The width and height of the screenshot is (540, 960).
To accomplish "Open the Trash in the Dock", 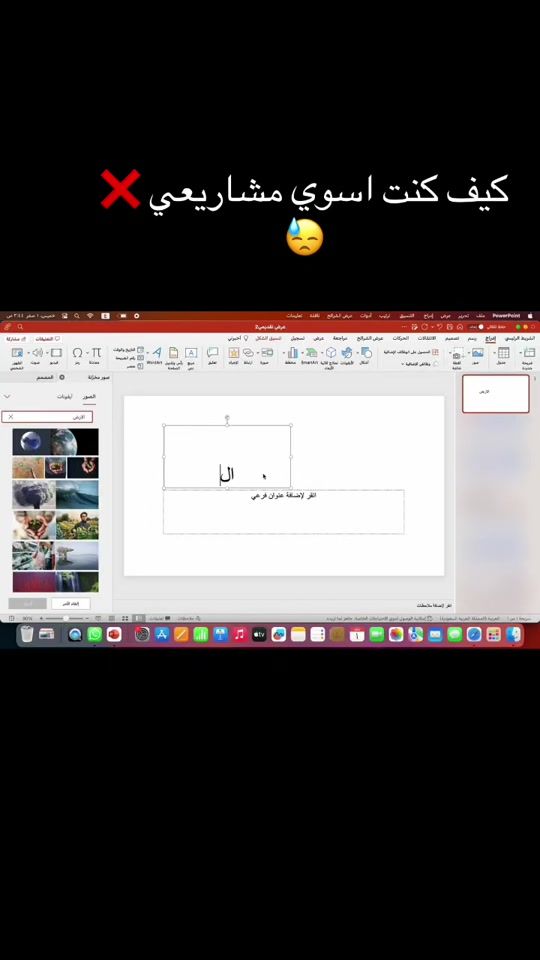I will pyautogui.click(x=27, y=634).
